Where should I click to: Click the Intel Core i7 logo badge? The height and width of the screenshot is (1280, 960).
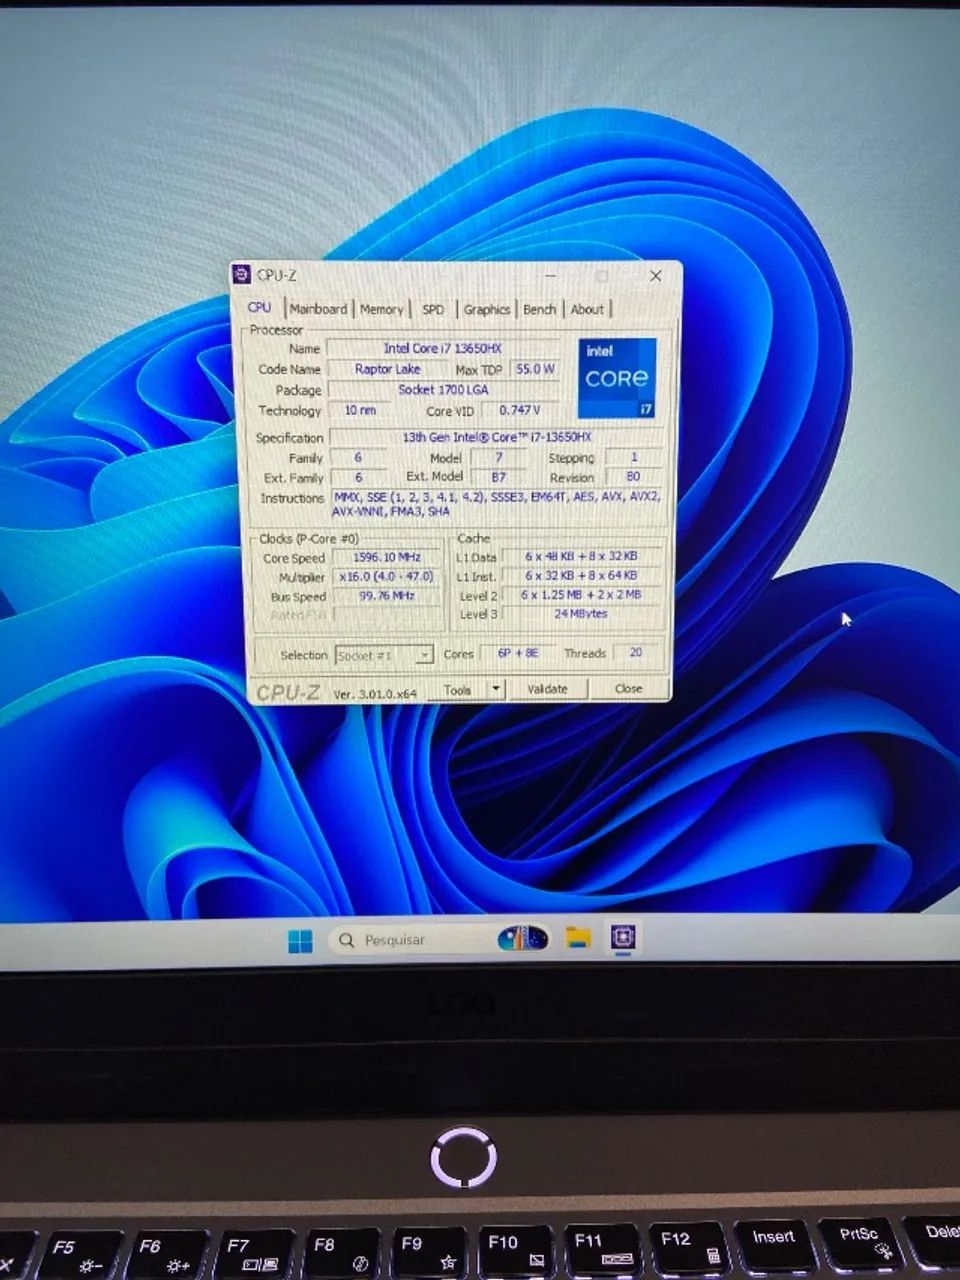pyautogui.click(x=618, y=378)
